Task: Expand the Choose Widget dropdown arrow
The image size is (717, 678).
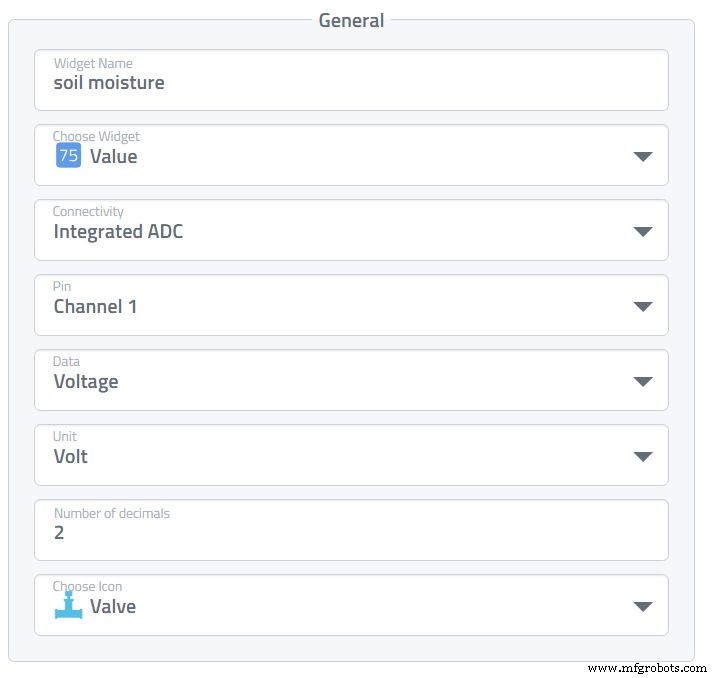Action: [643, 157]
